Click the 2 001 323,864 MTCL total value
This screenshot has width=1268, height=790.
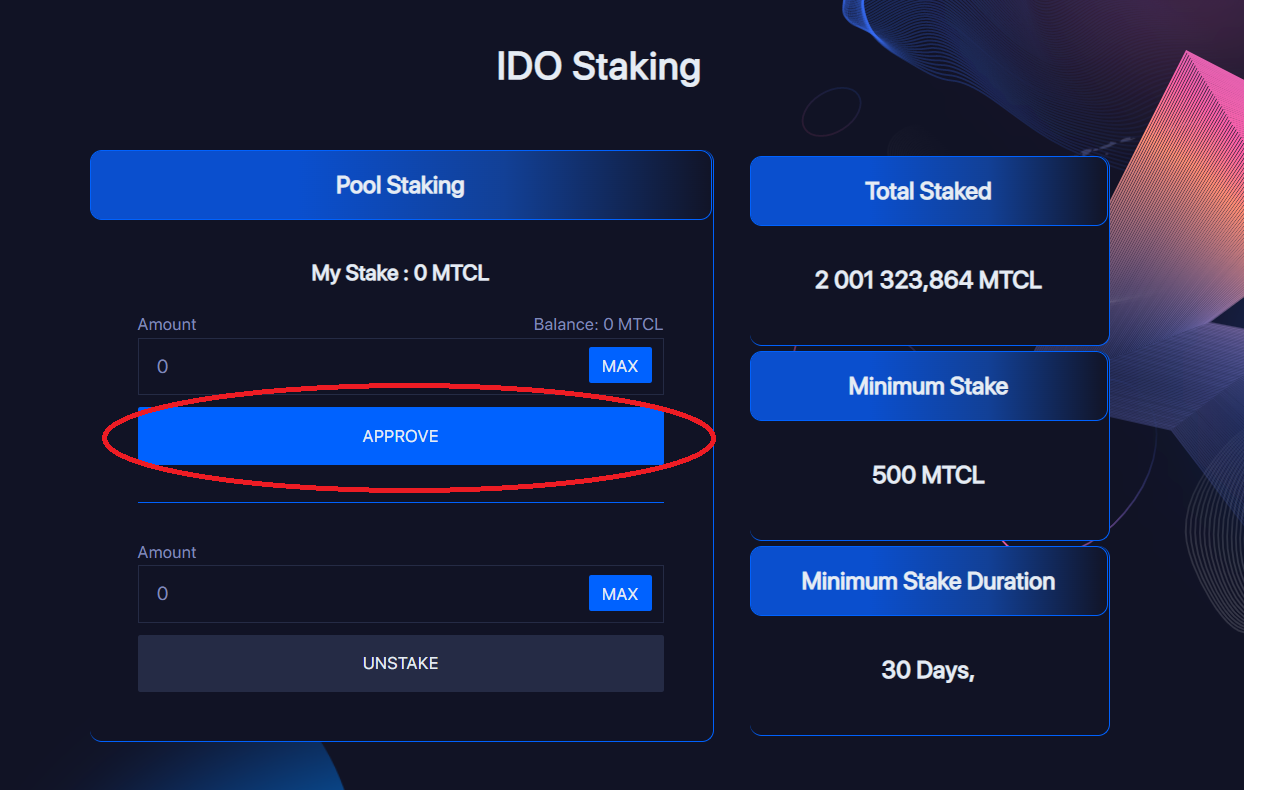coord(928,280)
